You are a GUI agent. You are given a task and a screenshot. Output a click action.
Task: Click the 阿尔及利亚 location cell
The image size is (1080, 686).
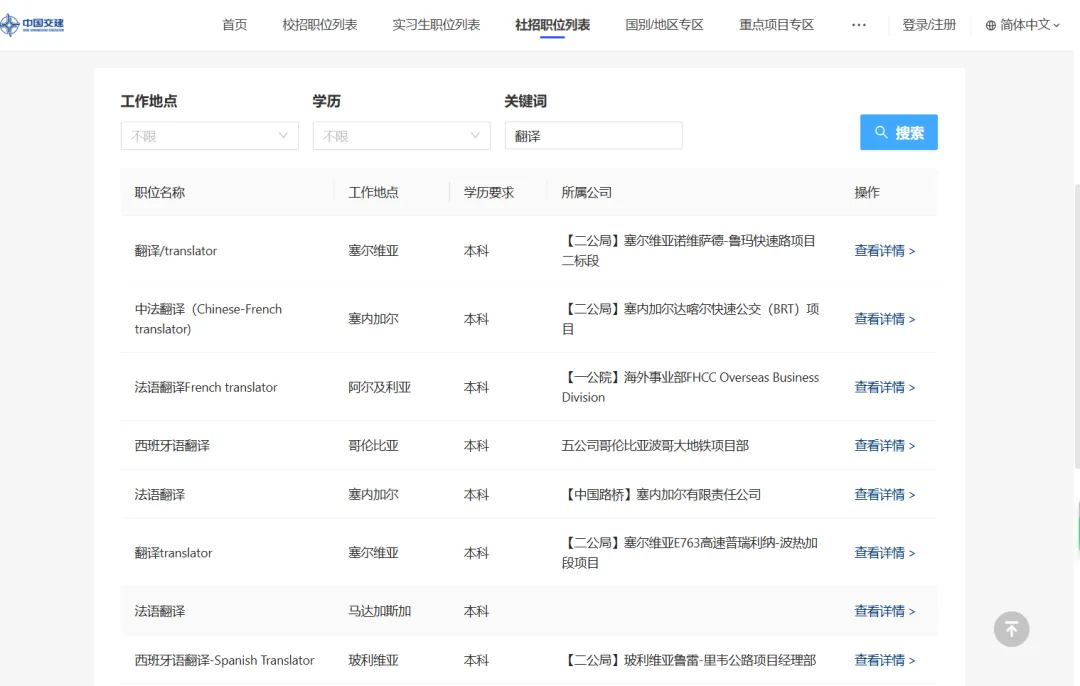click(380, 387)
